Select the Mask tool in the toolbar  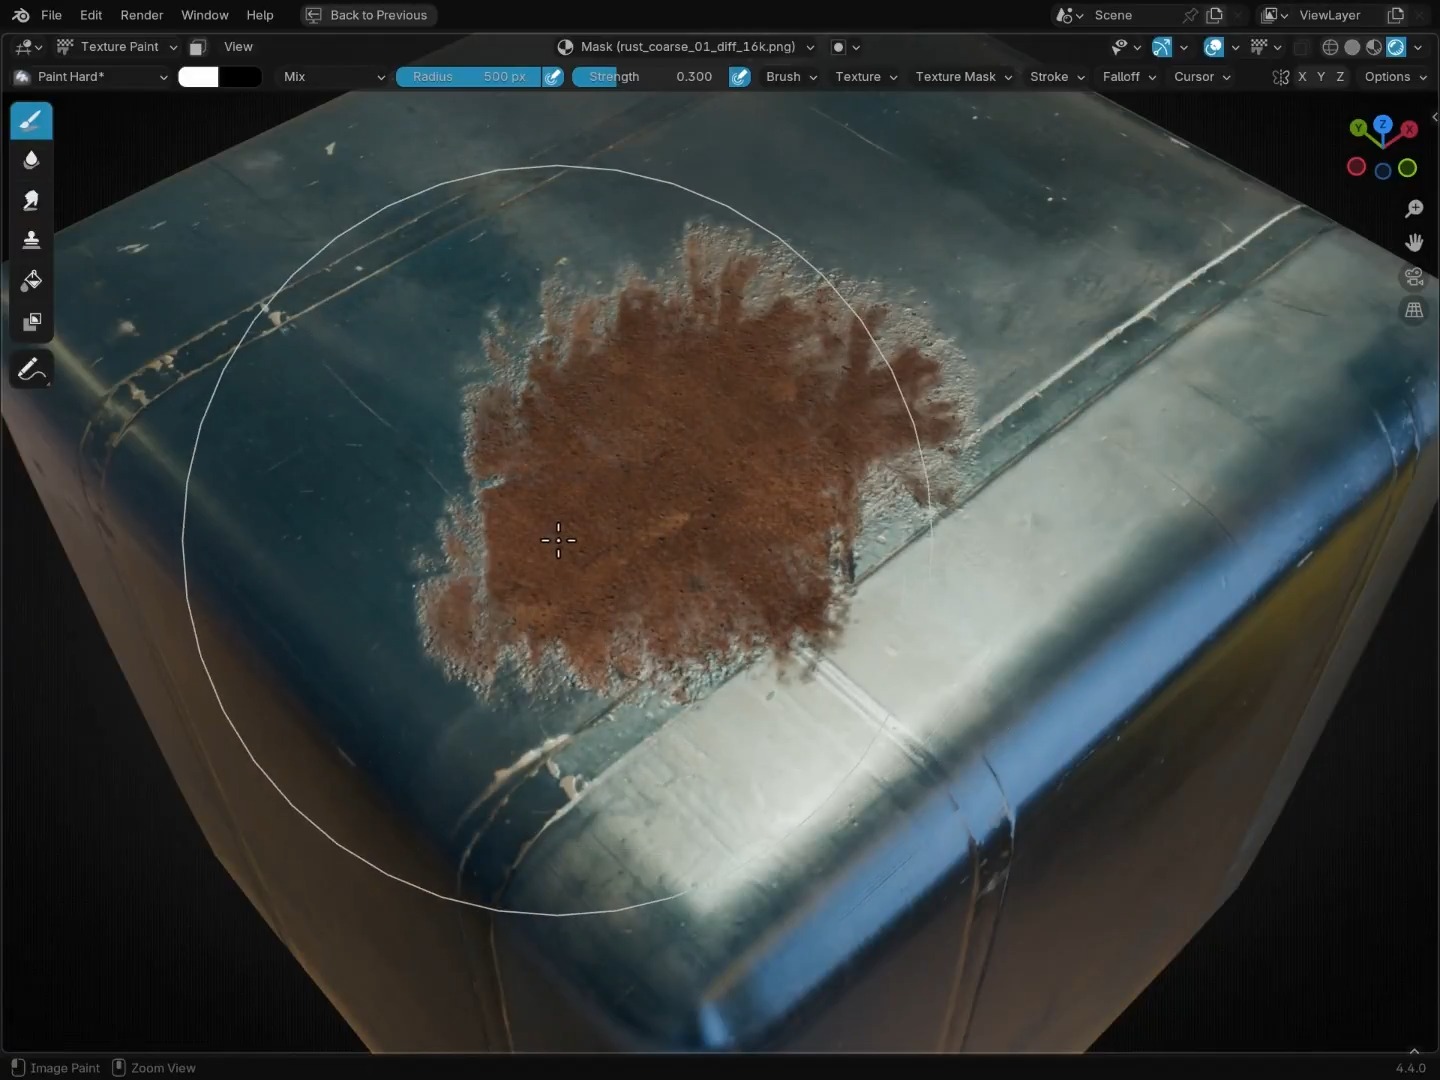click(31, 321)
